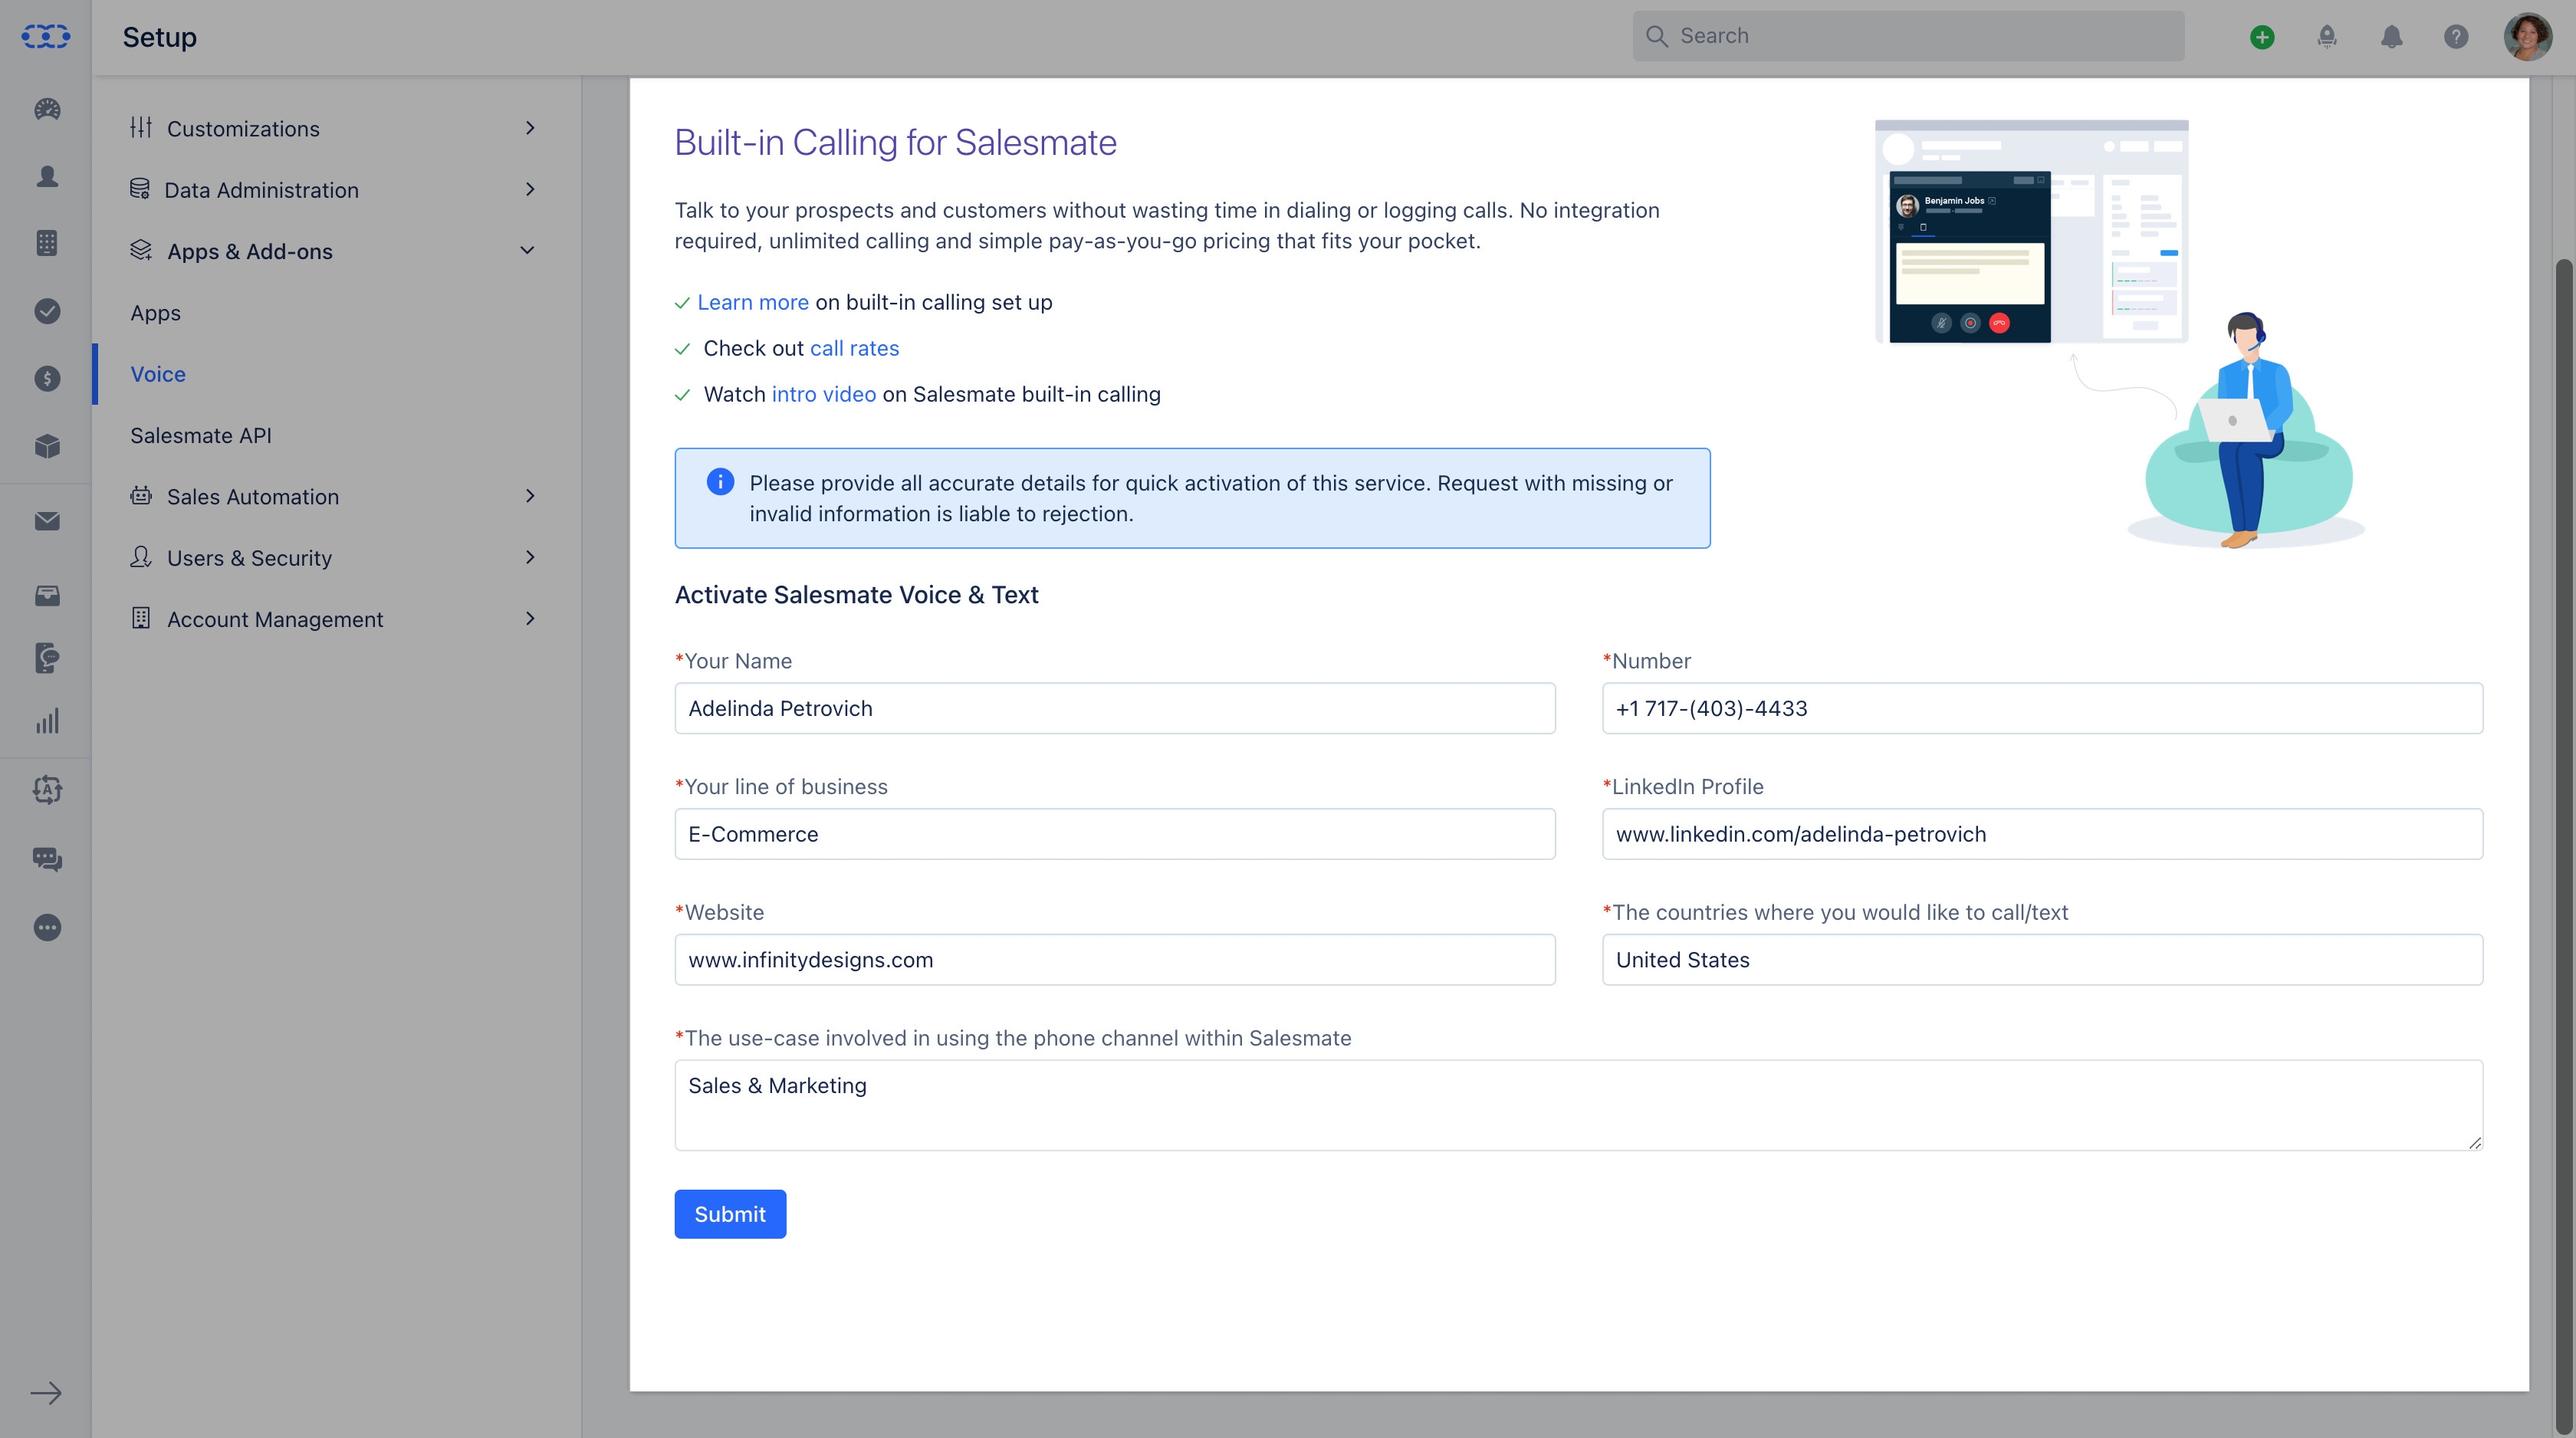Screen dimensions: 2576x1438
Task: Open the rocket updates icon
Action: point(2327,37)
